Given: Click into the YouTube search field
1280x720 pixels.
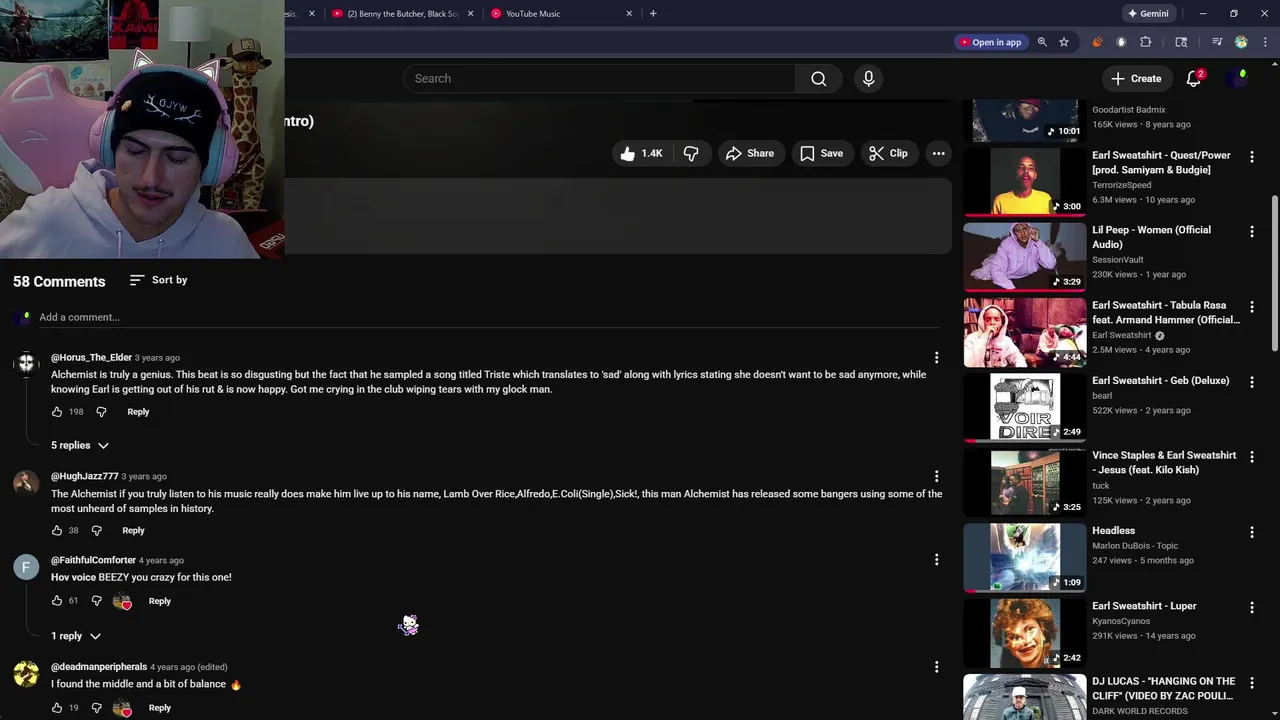Looking at the screenshot, I should [x=600, y=79].
